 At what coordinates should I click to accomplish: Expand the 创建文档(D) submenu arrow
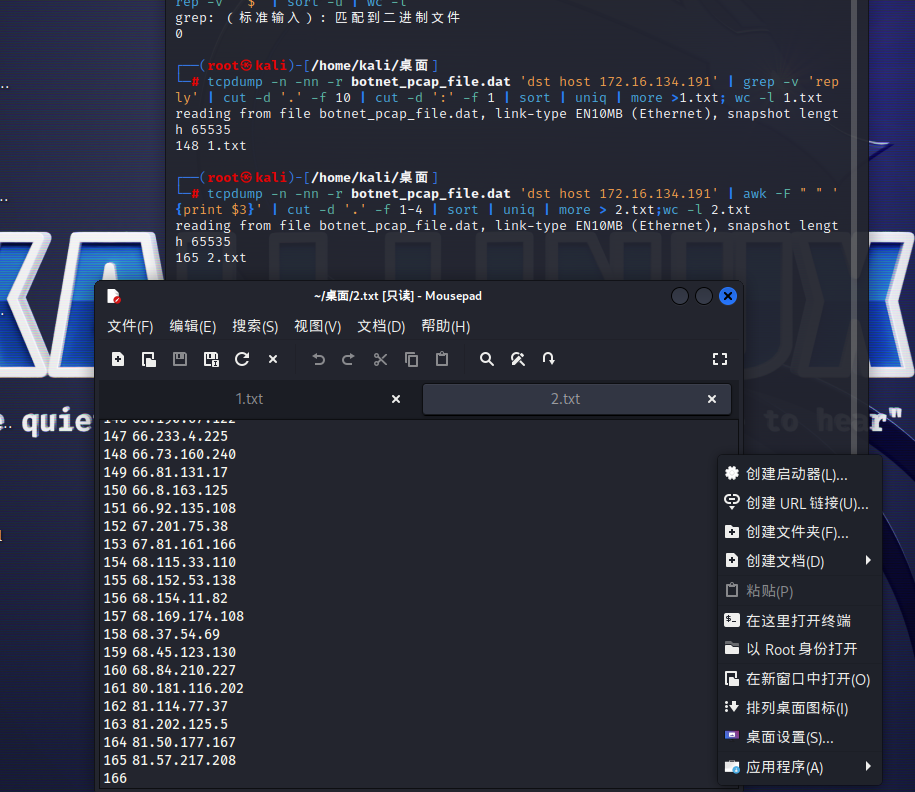(x=868, y=561)
